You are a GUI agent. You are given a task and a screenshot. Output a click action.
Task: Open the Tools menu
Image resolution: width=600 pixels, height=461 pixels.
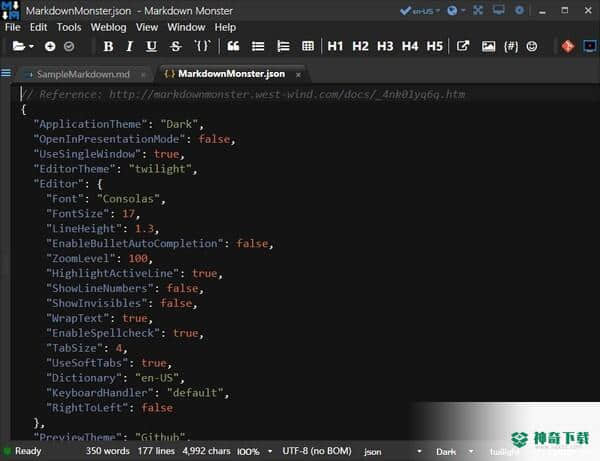pyautogui.click(x=69, y=27)
